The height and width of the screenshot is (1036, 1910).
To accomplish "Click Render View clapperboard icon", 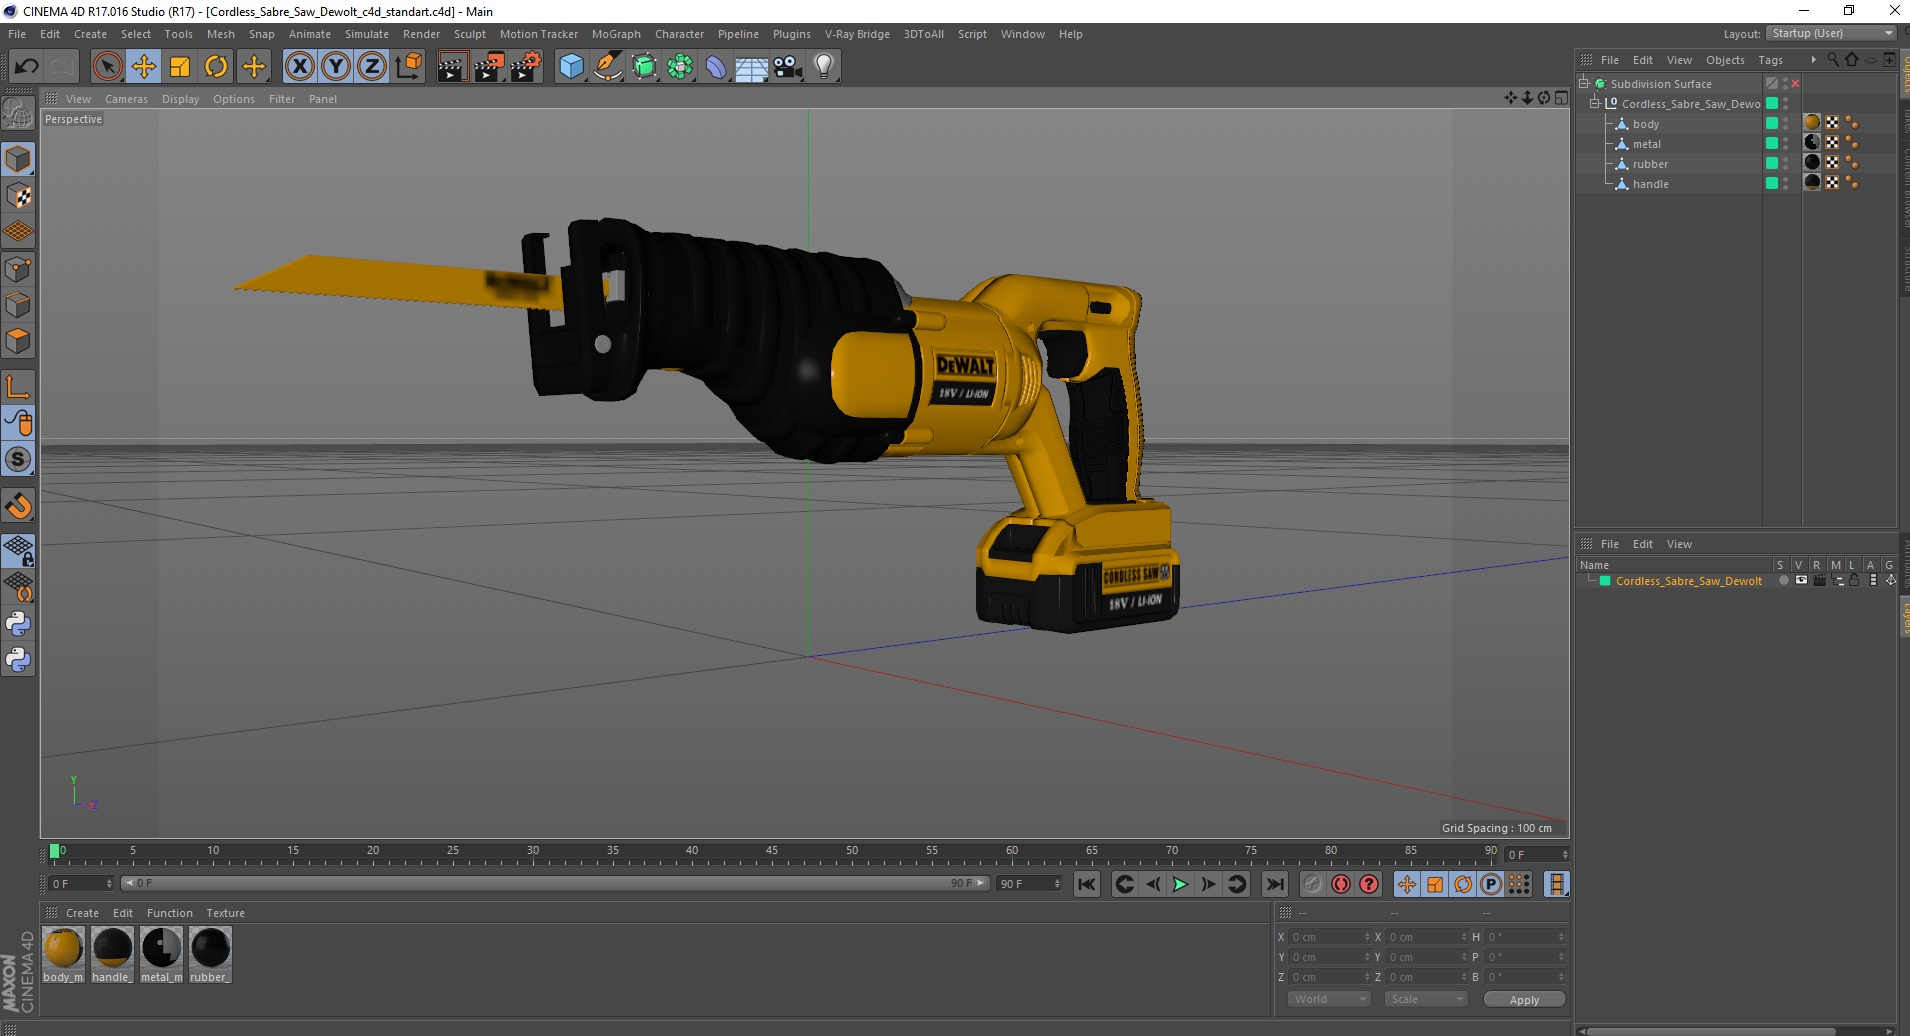I will click(x=452, y=67).
